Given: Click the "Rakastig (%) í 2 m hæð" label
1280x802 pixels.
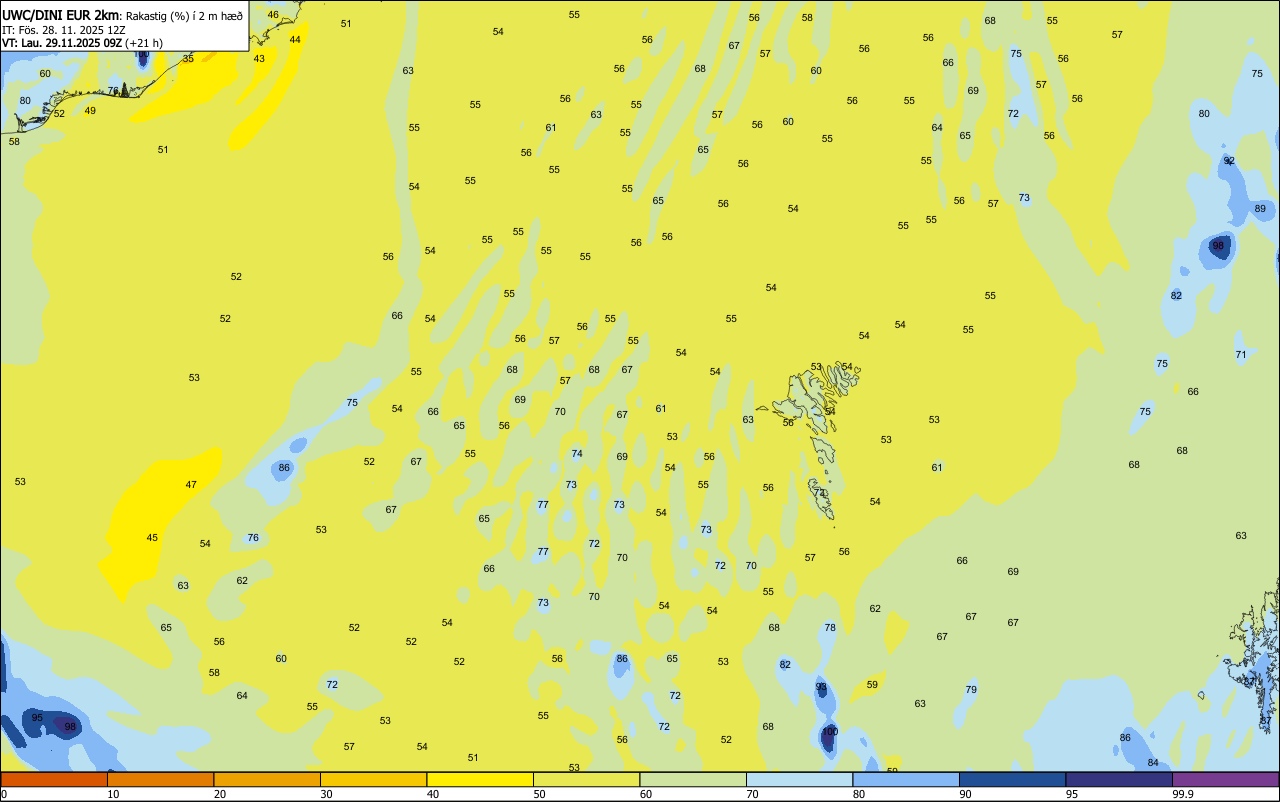Looking at the screenshot, I should click(184, 16).
